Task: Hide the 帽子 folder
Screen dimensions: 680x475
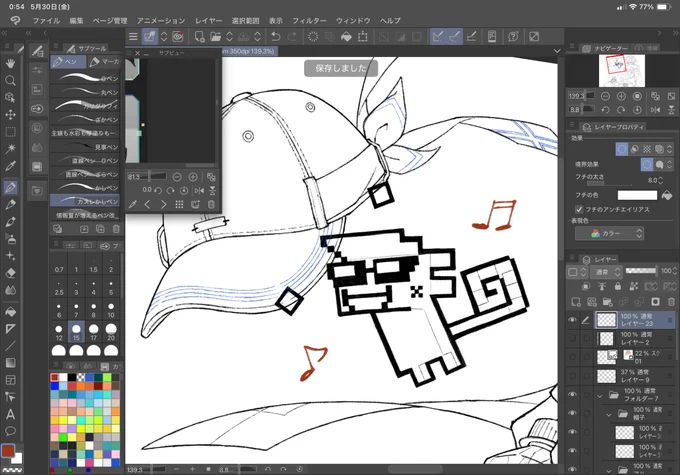Action: 572,413
